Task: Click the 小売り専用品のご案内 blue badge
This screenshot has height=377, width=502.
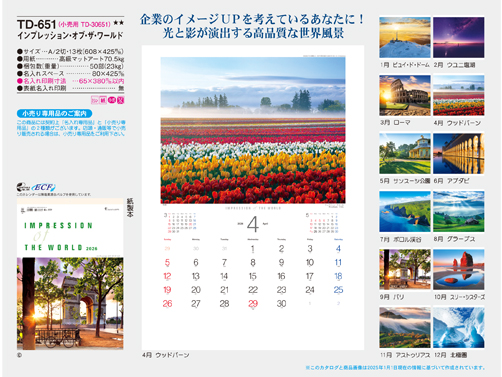Action: coord(54,113)
